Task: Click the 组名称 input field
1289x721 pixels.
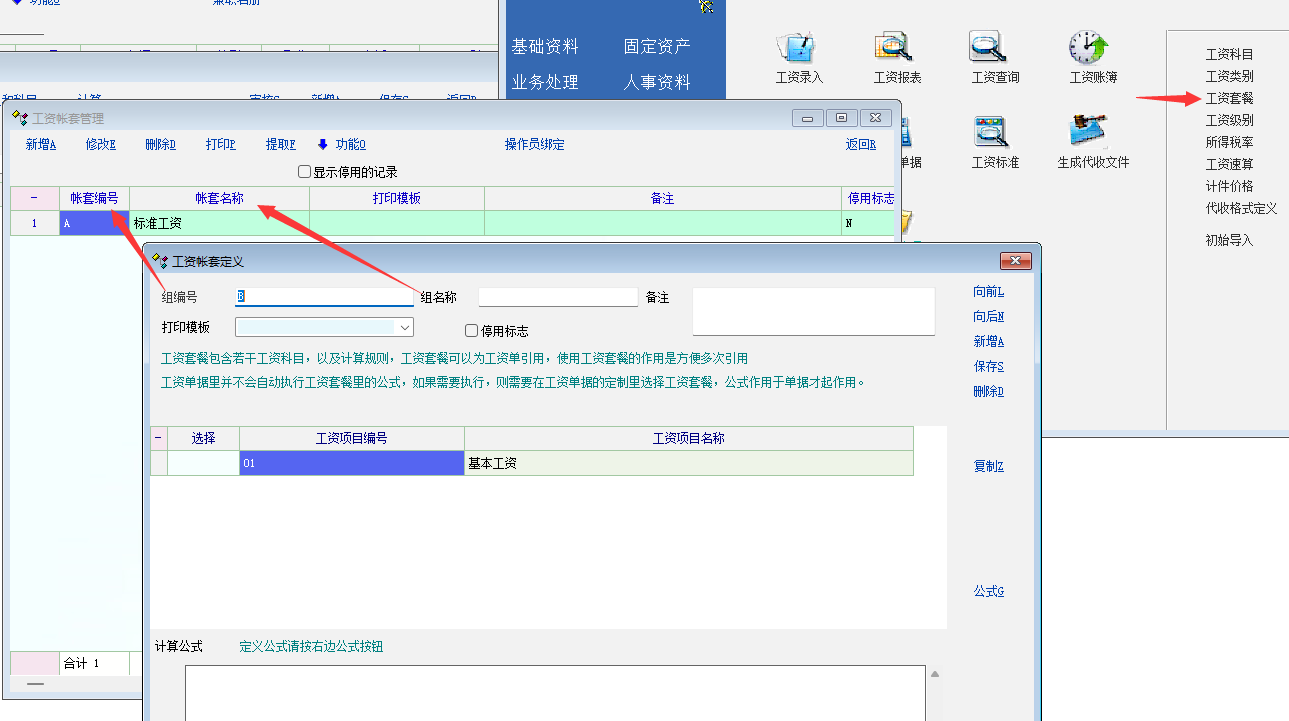Action: click(x=557, y=297)
